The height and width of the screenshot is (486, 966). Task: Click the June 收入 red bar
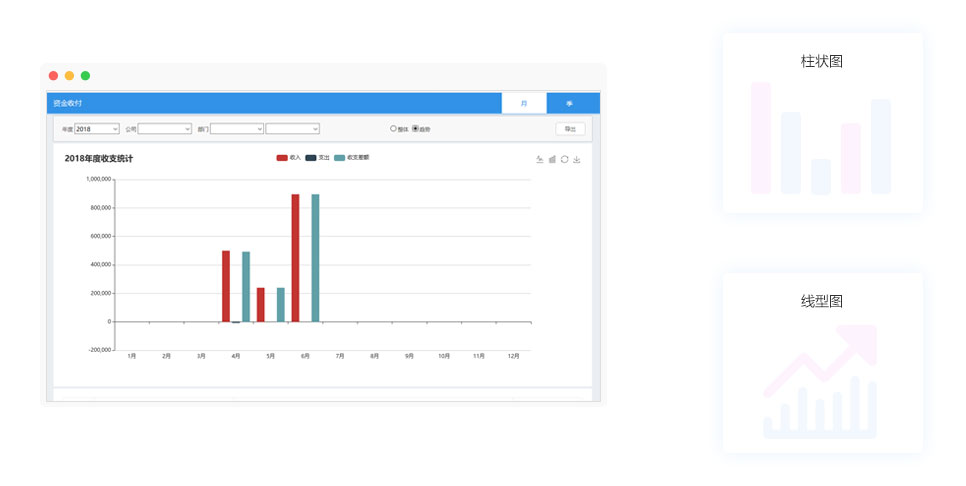295,258
